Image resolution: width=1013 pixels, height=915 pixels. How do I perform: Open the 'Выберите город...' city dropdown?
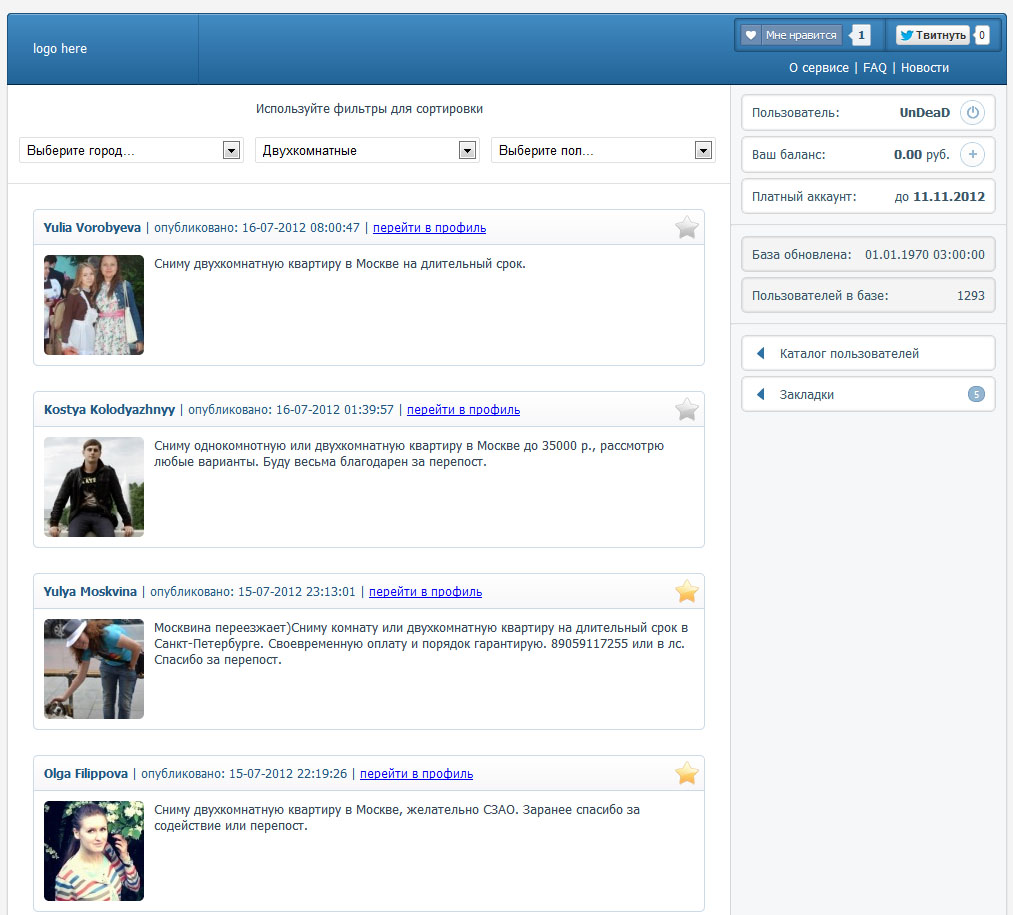130,150
